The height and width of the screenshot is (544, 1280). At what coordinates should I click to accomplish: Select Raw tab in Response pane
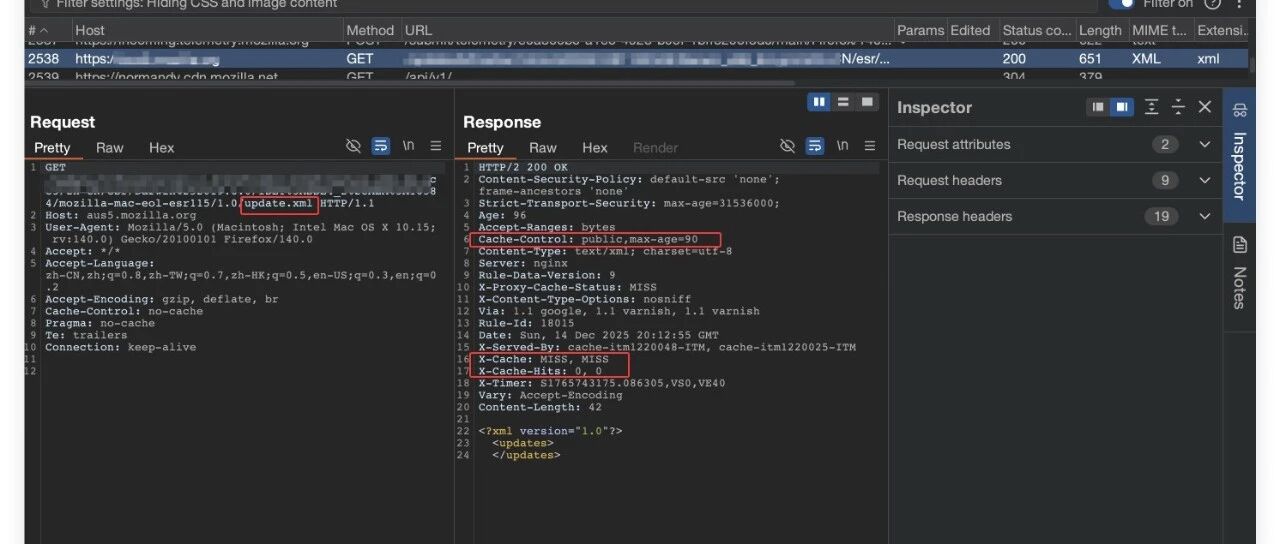pyautogui.click(x=543, y=147)
